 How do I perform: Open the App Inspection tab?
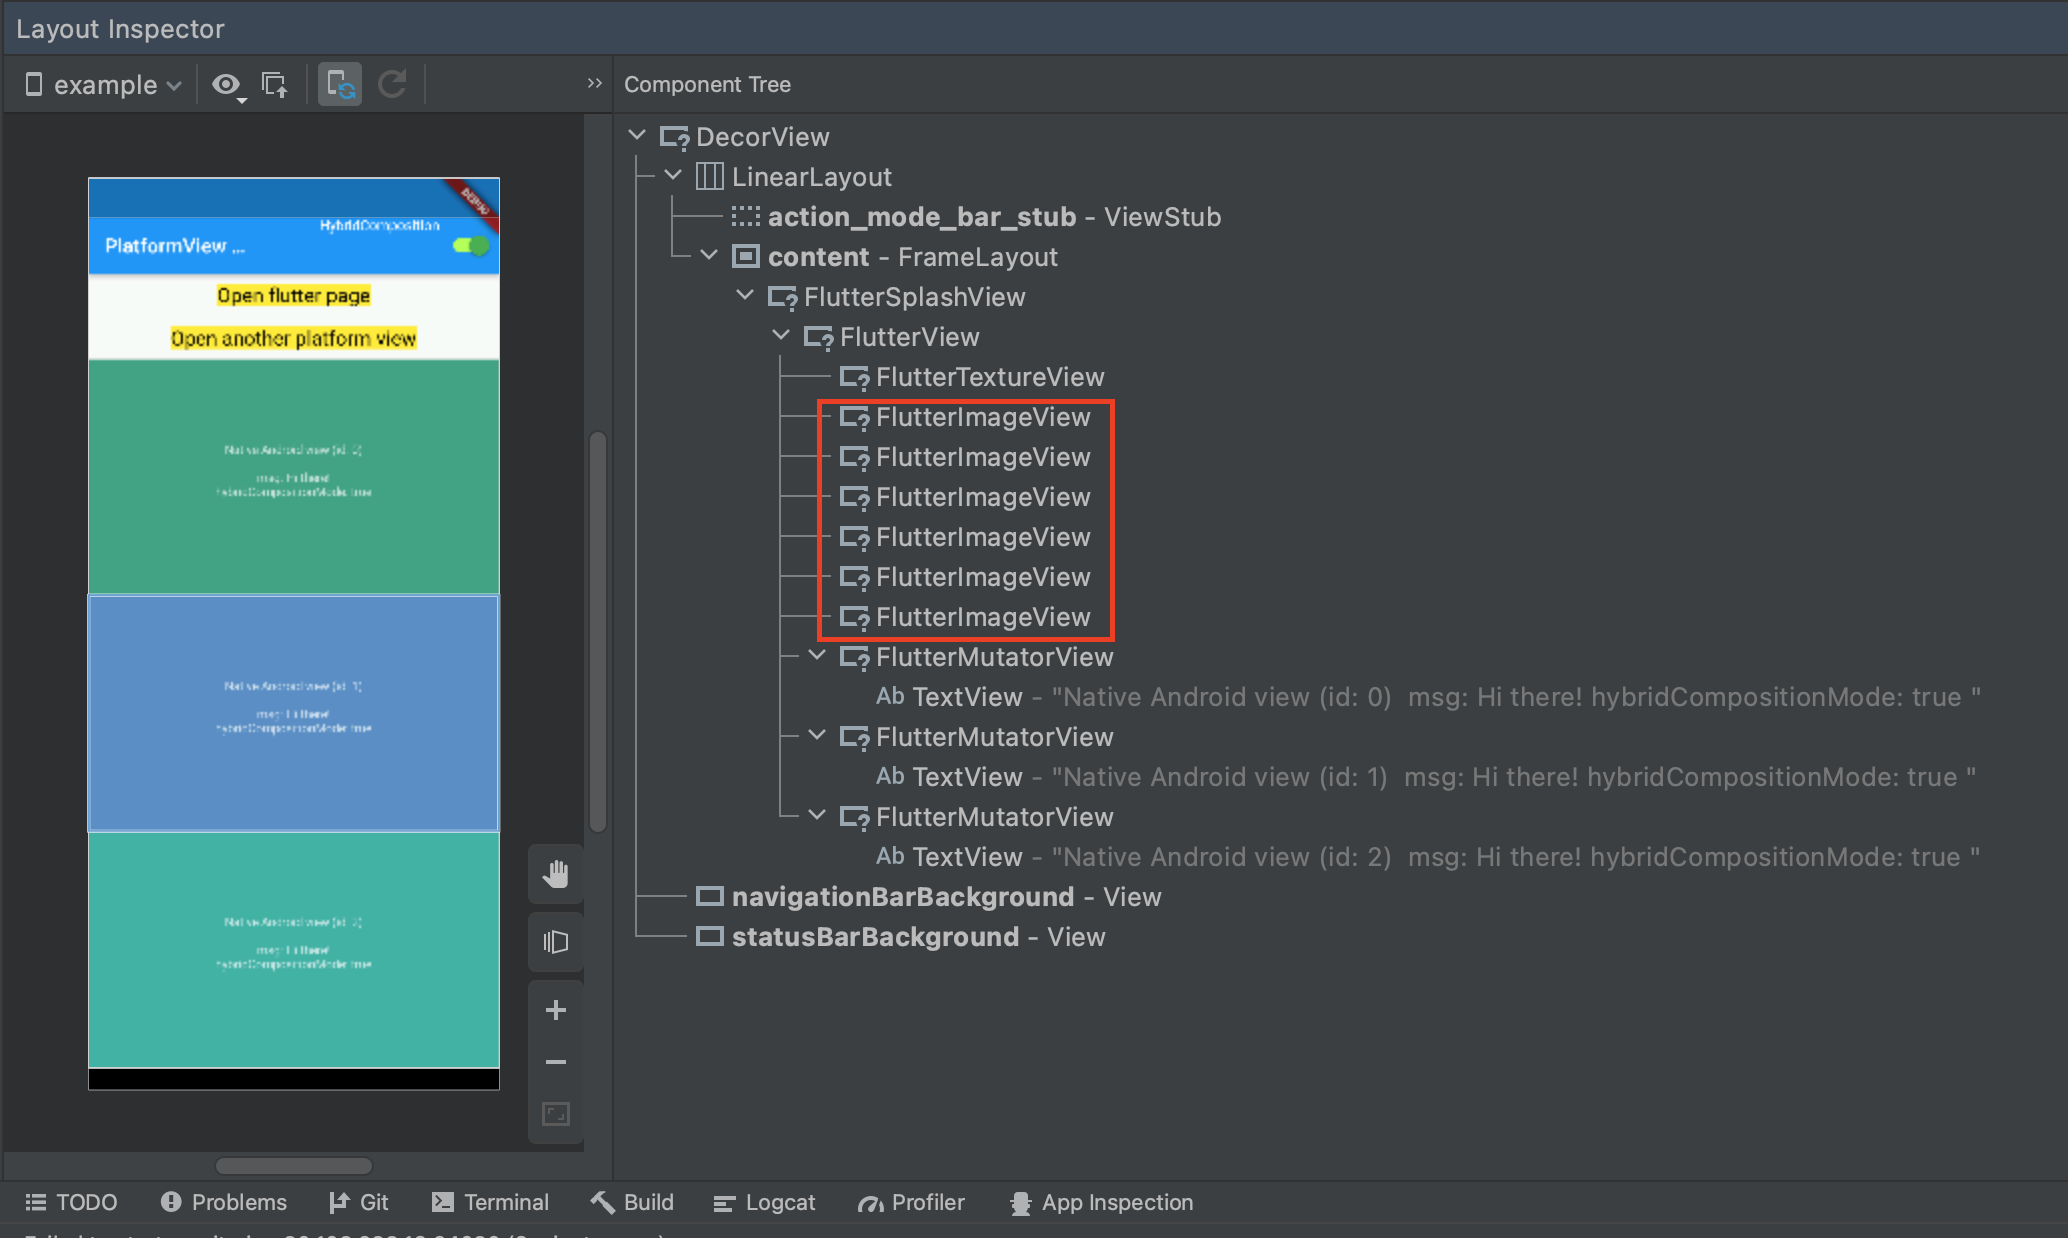(x=1100, y=1202)
